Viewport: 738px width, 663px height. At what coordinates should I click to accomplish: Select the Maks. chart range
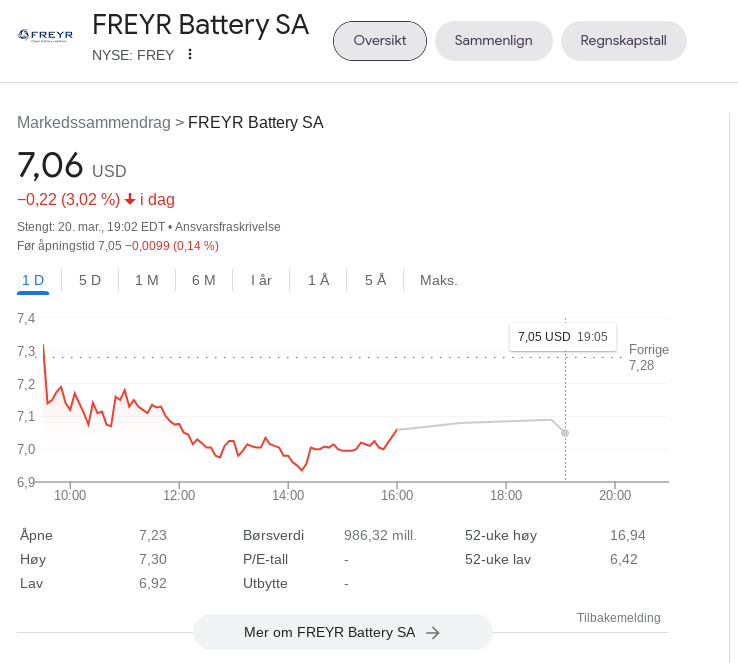[x=439, y=280]
